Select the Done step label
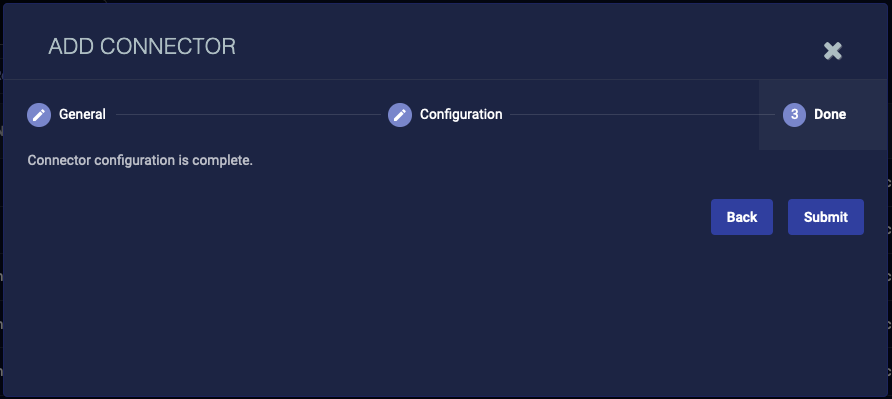 click(830, 114)
